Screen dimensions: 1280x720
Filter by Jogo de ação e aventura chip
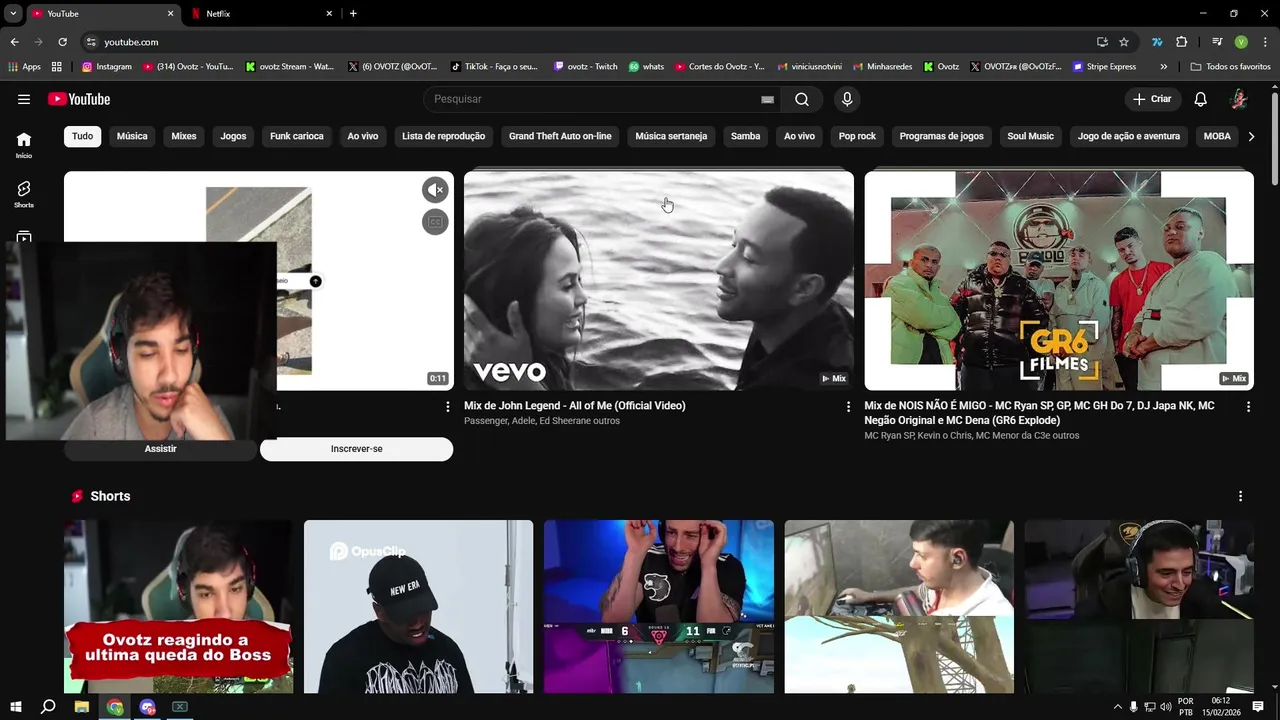(1129, 136)
